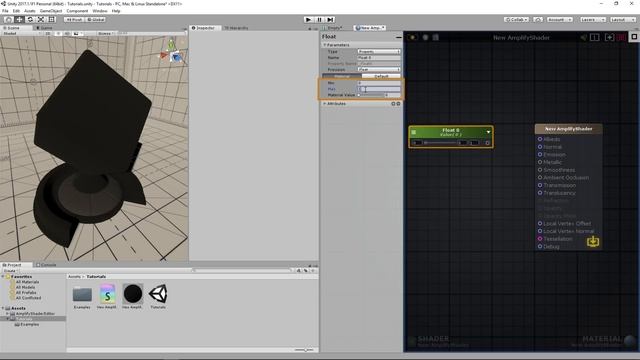This screenshot has width=640, height=360.
Task: Switch to the Console tab
Action: [x=46, y=265]
